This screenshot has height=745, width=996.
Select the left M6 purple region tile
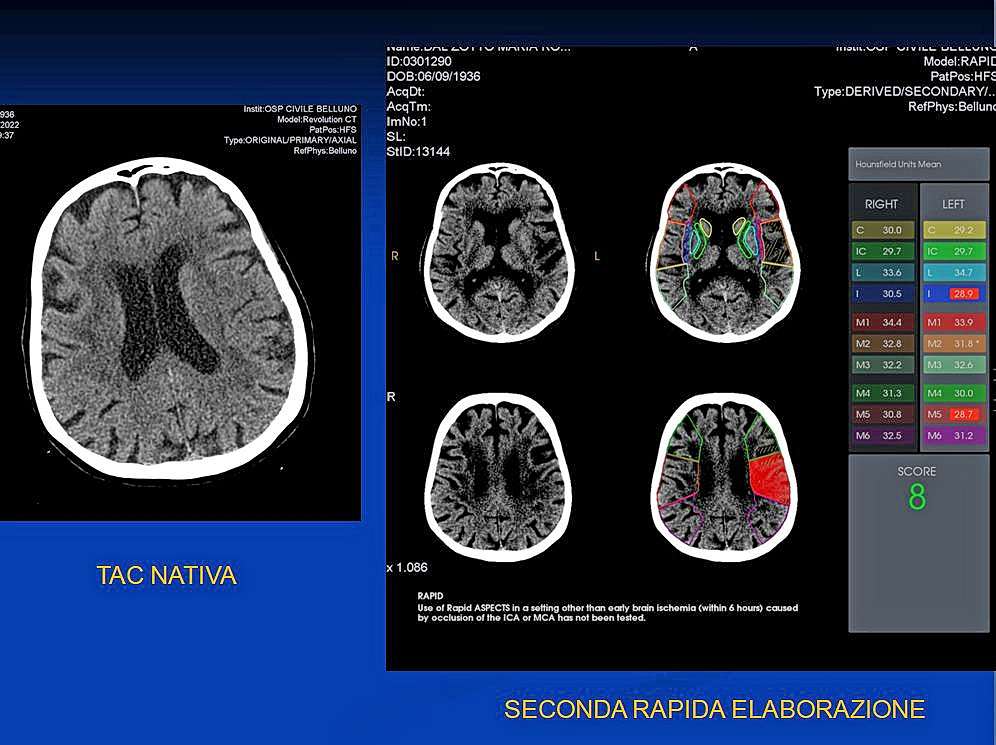953,436
